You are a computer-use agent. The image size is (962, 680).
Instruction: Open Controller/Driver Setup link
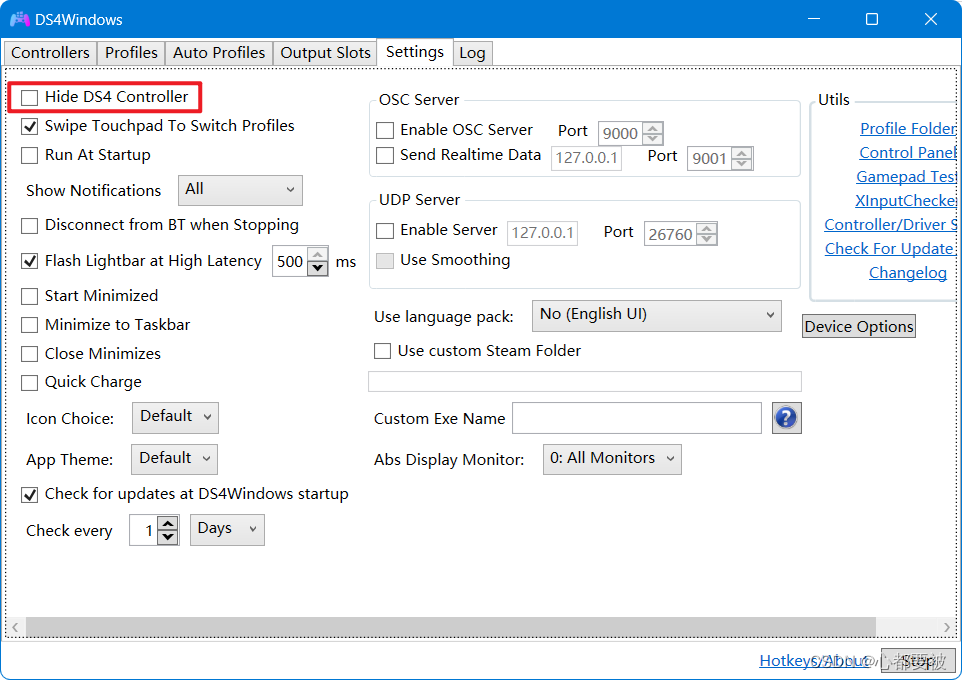pyautogui.click(x=890, y=225)
